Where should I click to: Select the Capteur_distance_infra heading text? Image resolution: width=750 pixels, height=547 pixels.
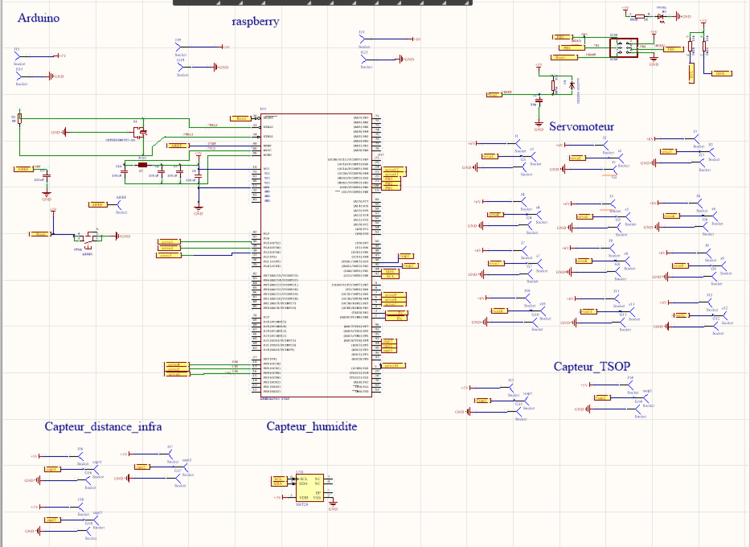pos(103,427)
